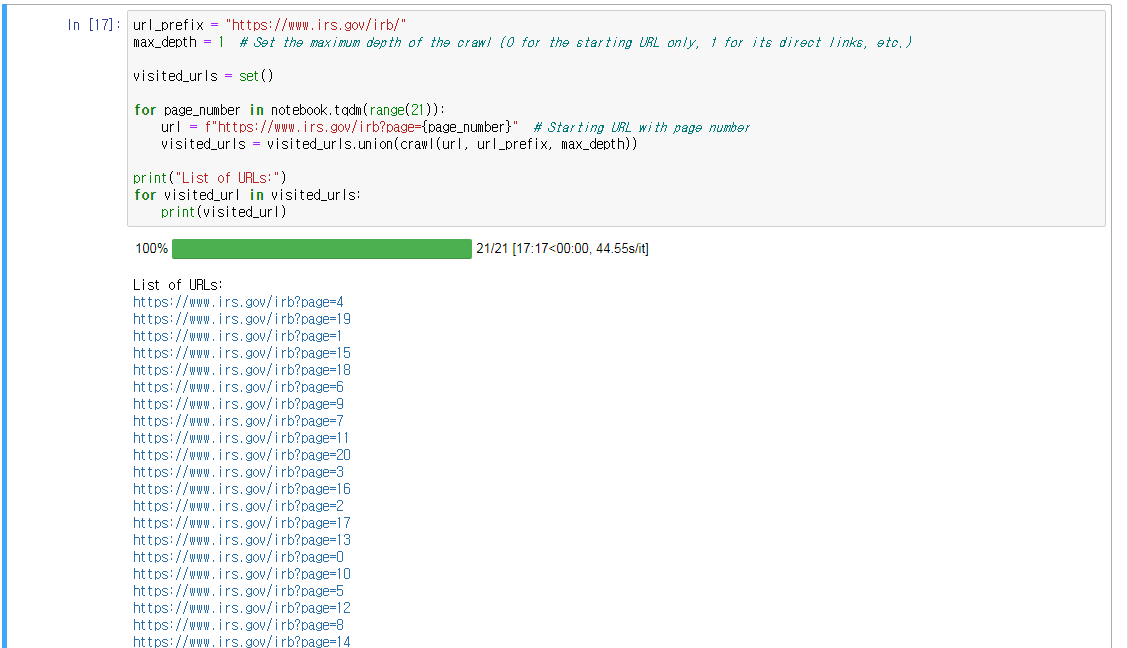Click the visited_urls.union(crawl(...)) line

[399, 144]
